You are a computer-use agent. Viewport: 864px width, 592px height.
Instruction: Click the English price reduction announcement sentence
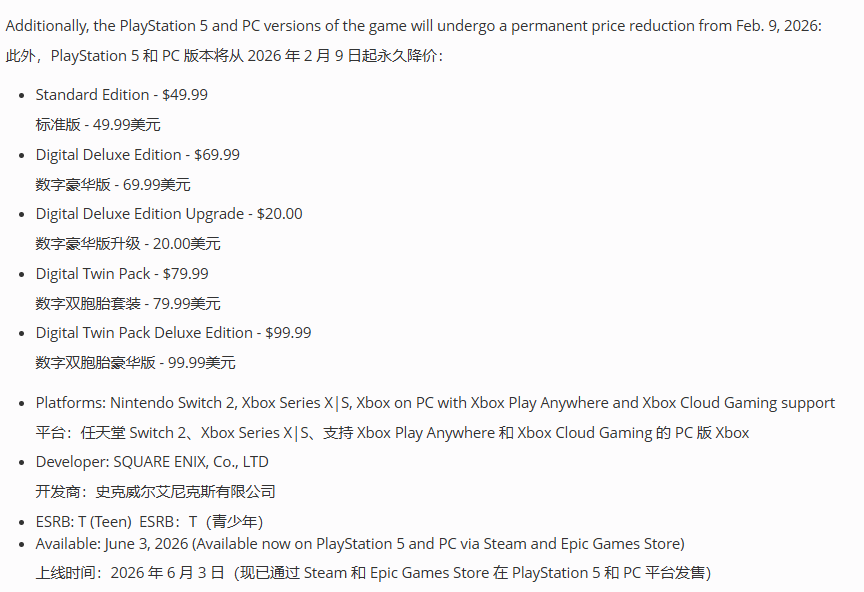[x=413, y=26]
